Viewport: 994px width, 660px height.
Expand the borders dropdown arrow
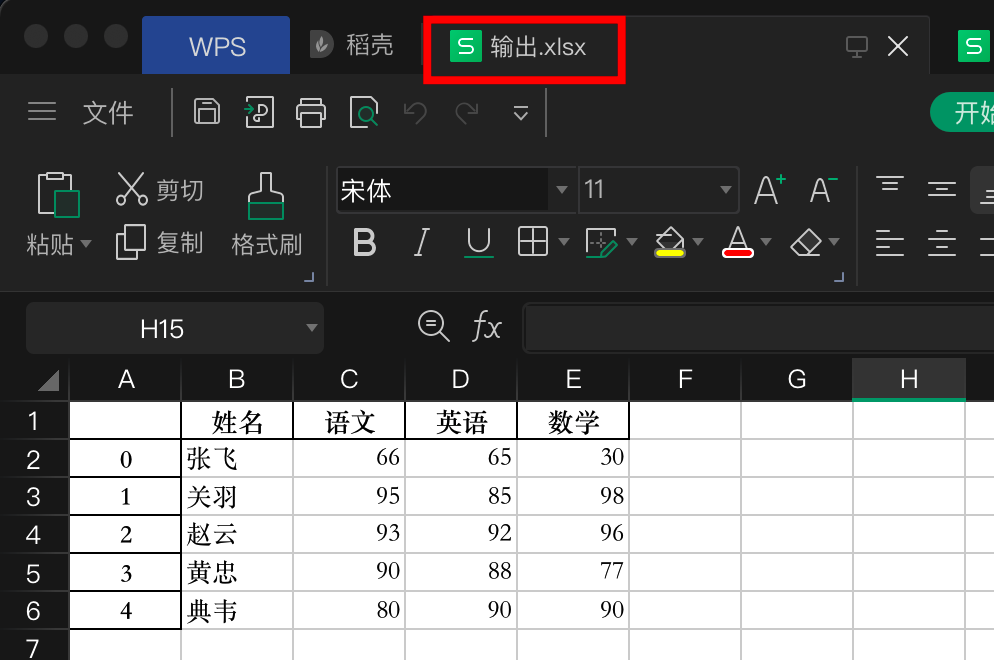pos(564,242)
